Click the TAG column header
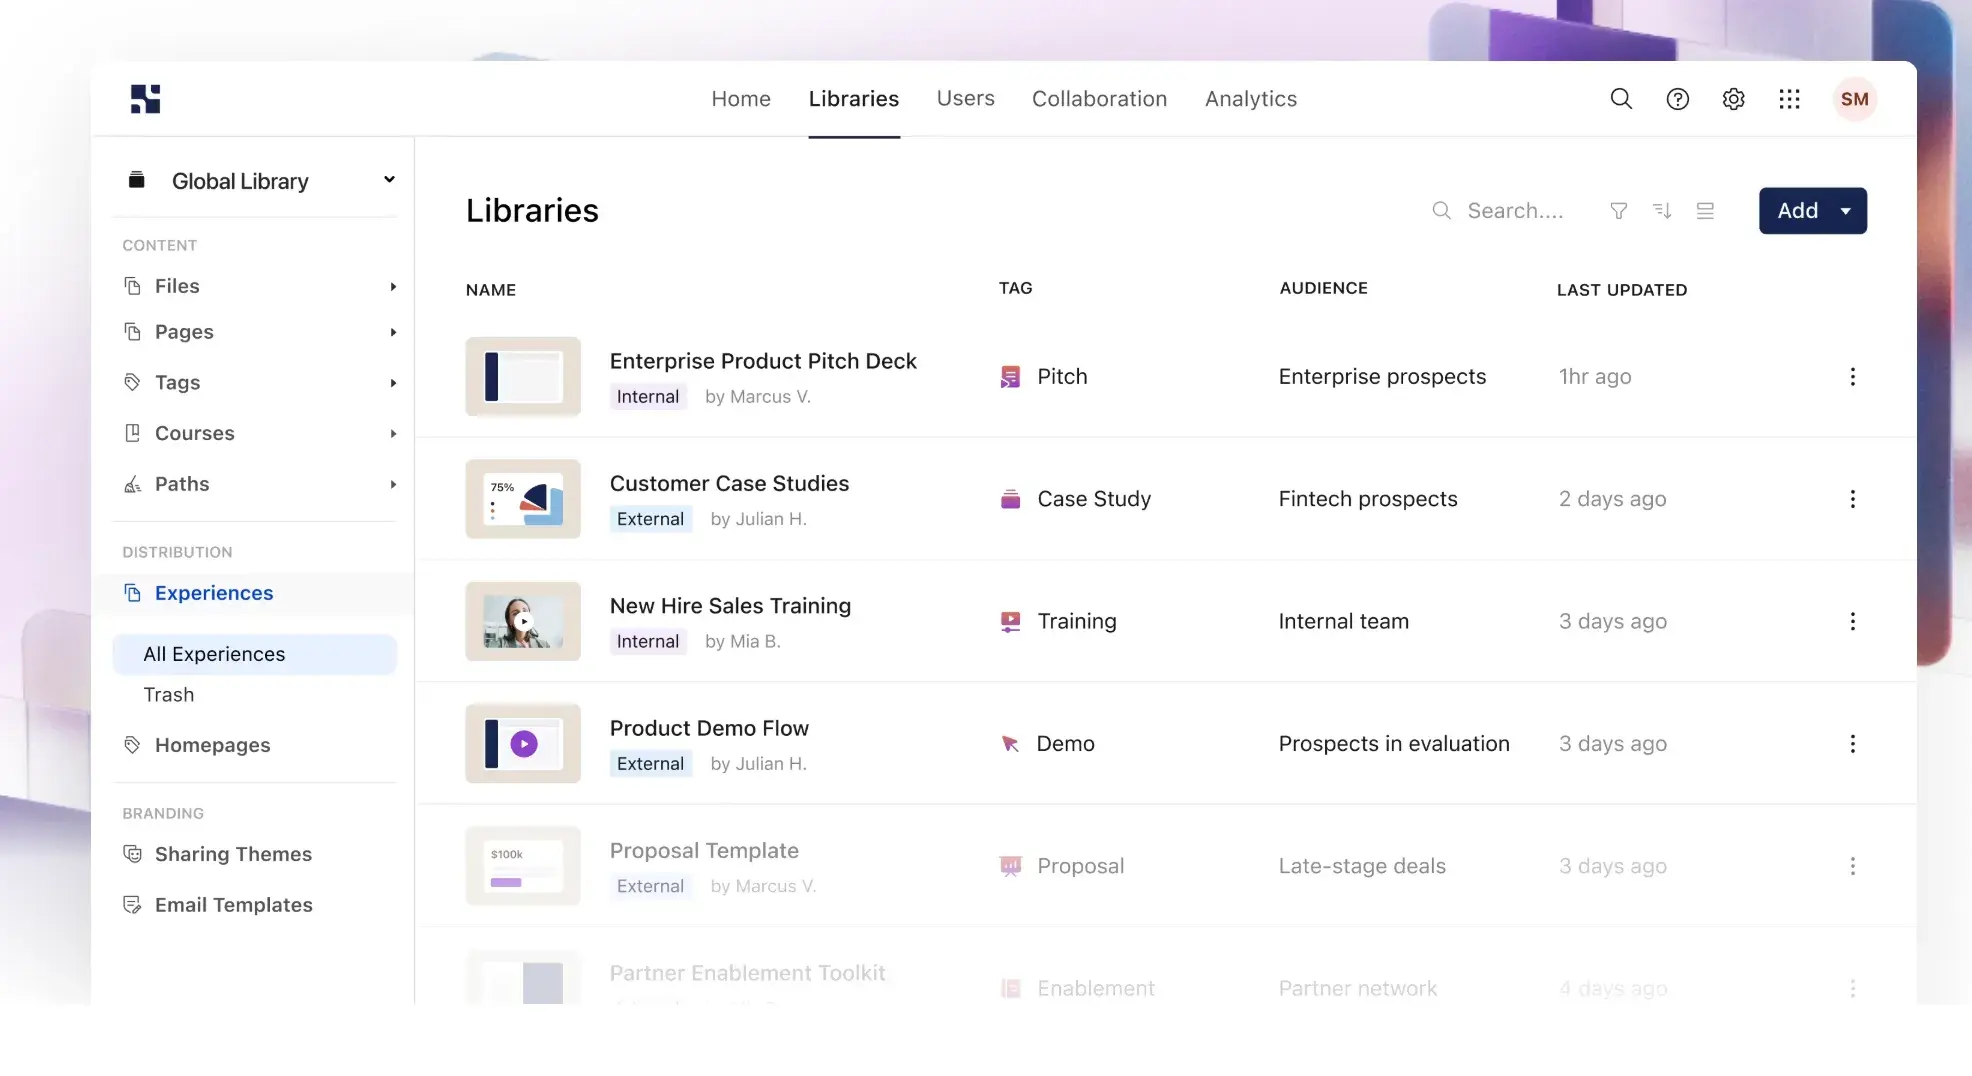The height and width of the screenshot is (1076, 1972). (1015, 288)
